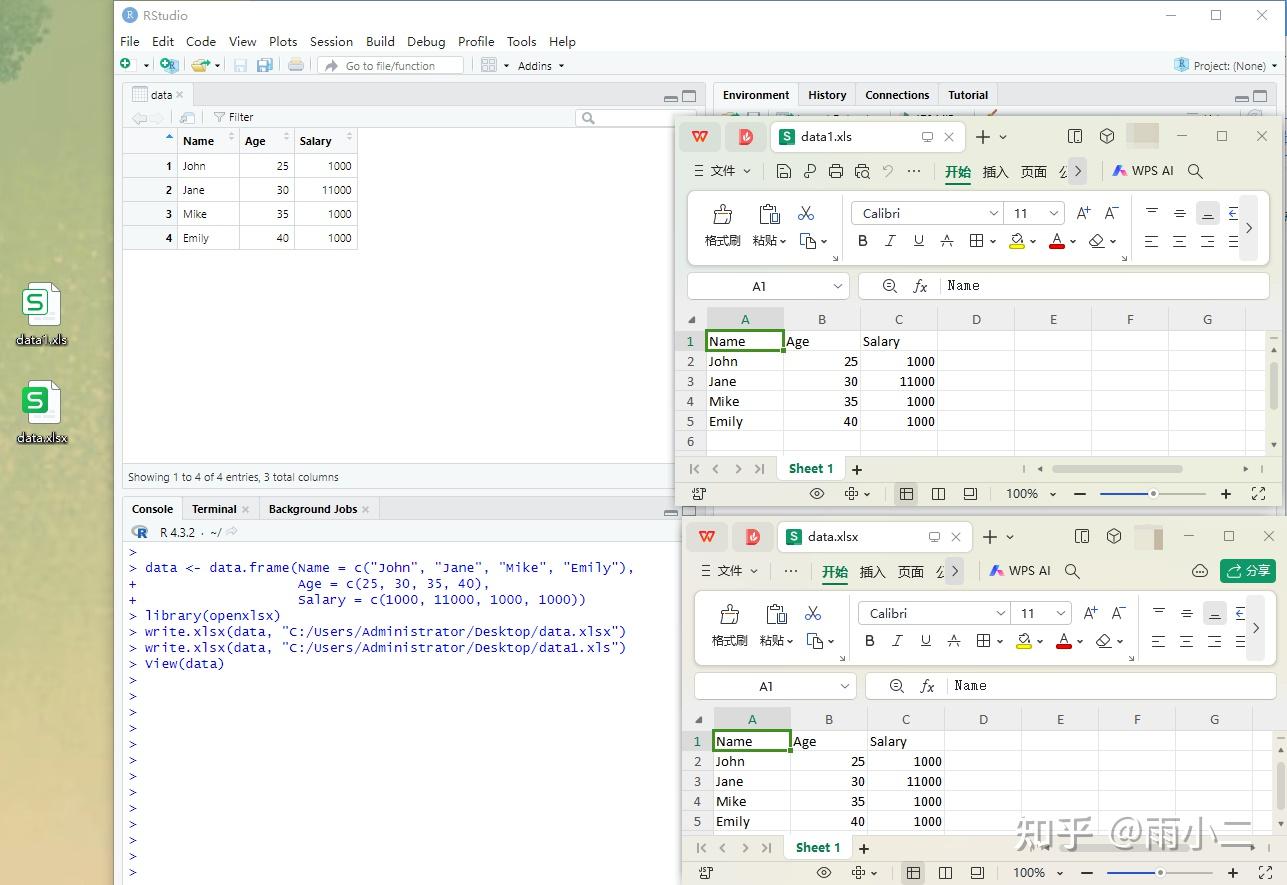The height and width of the screenshot is (885, 1287).
Task: Toggle eye protection mode in data1.xls status bar
Action: point(817,494)
